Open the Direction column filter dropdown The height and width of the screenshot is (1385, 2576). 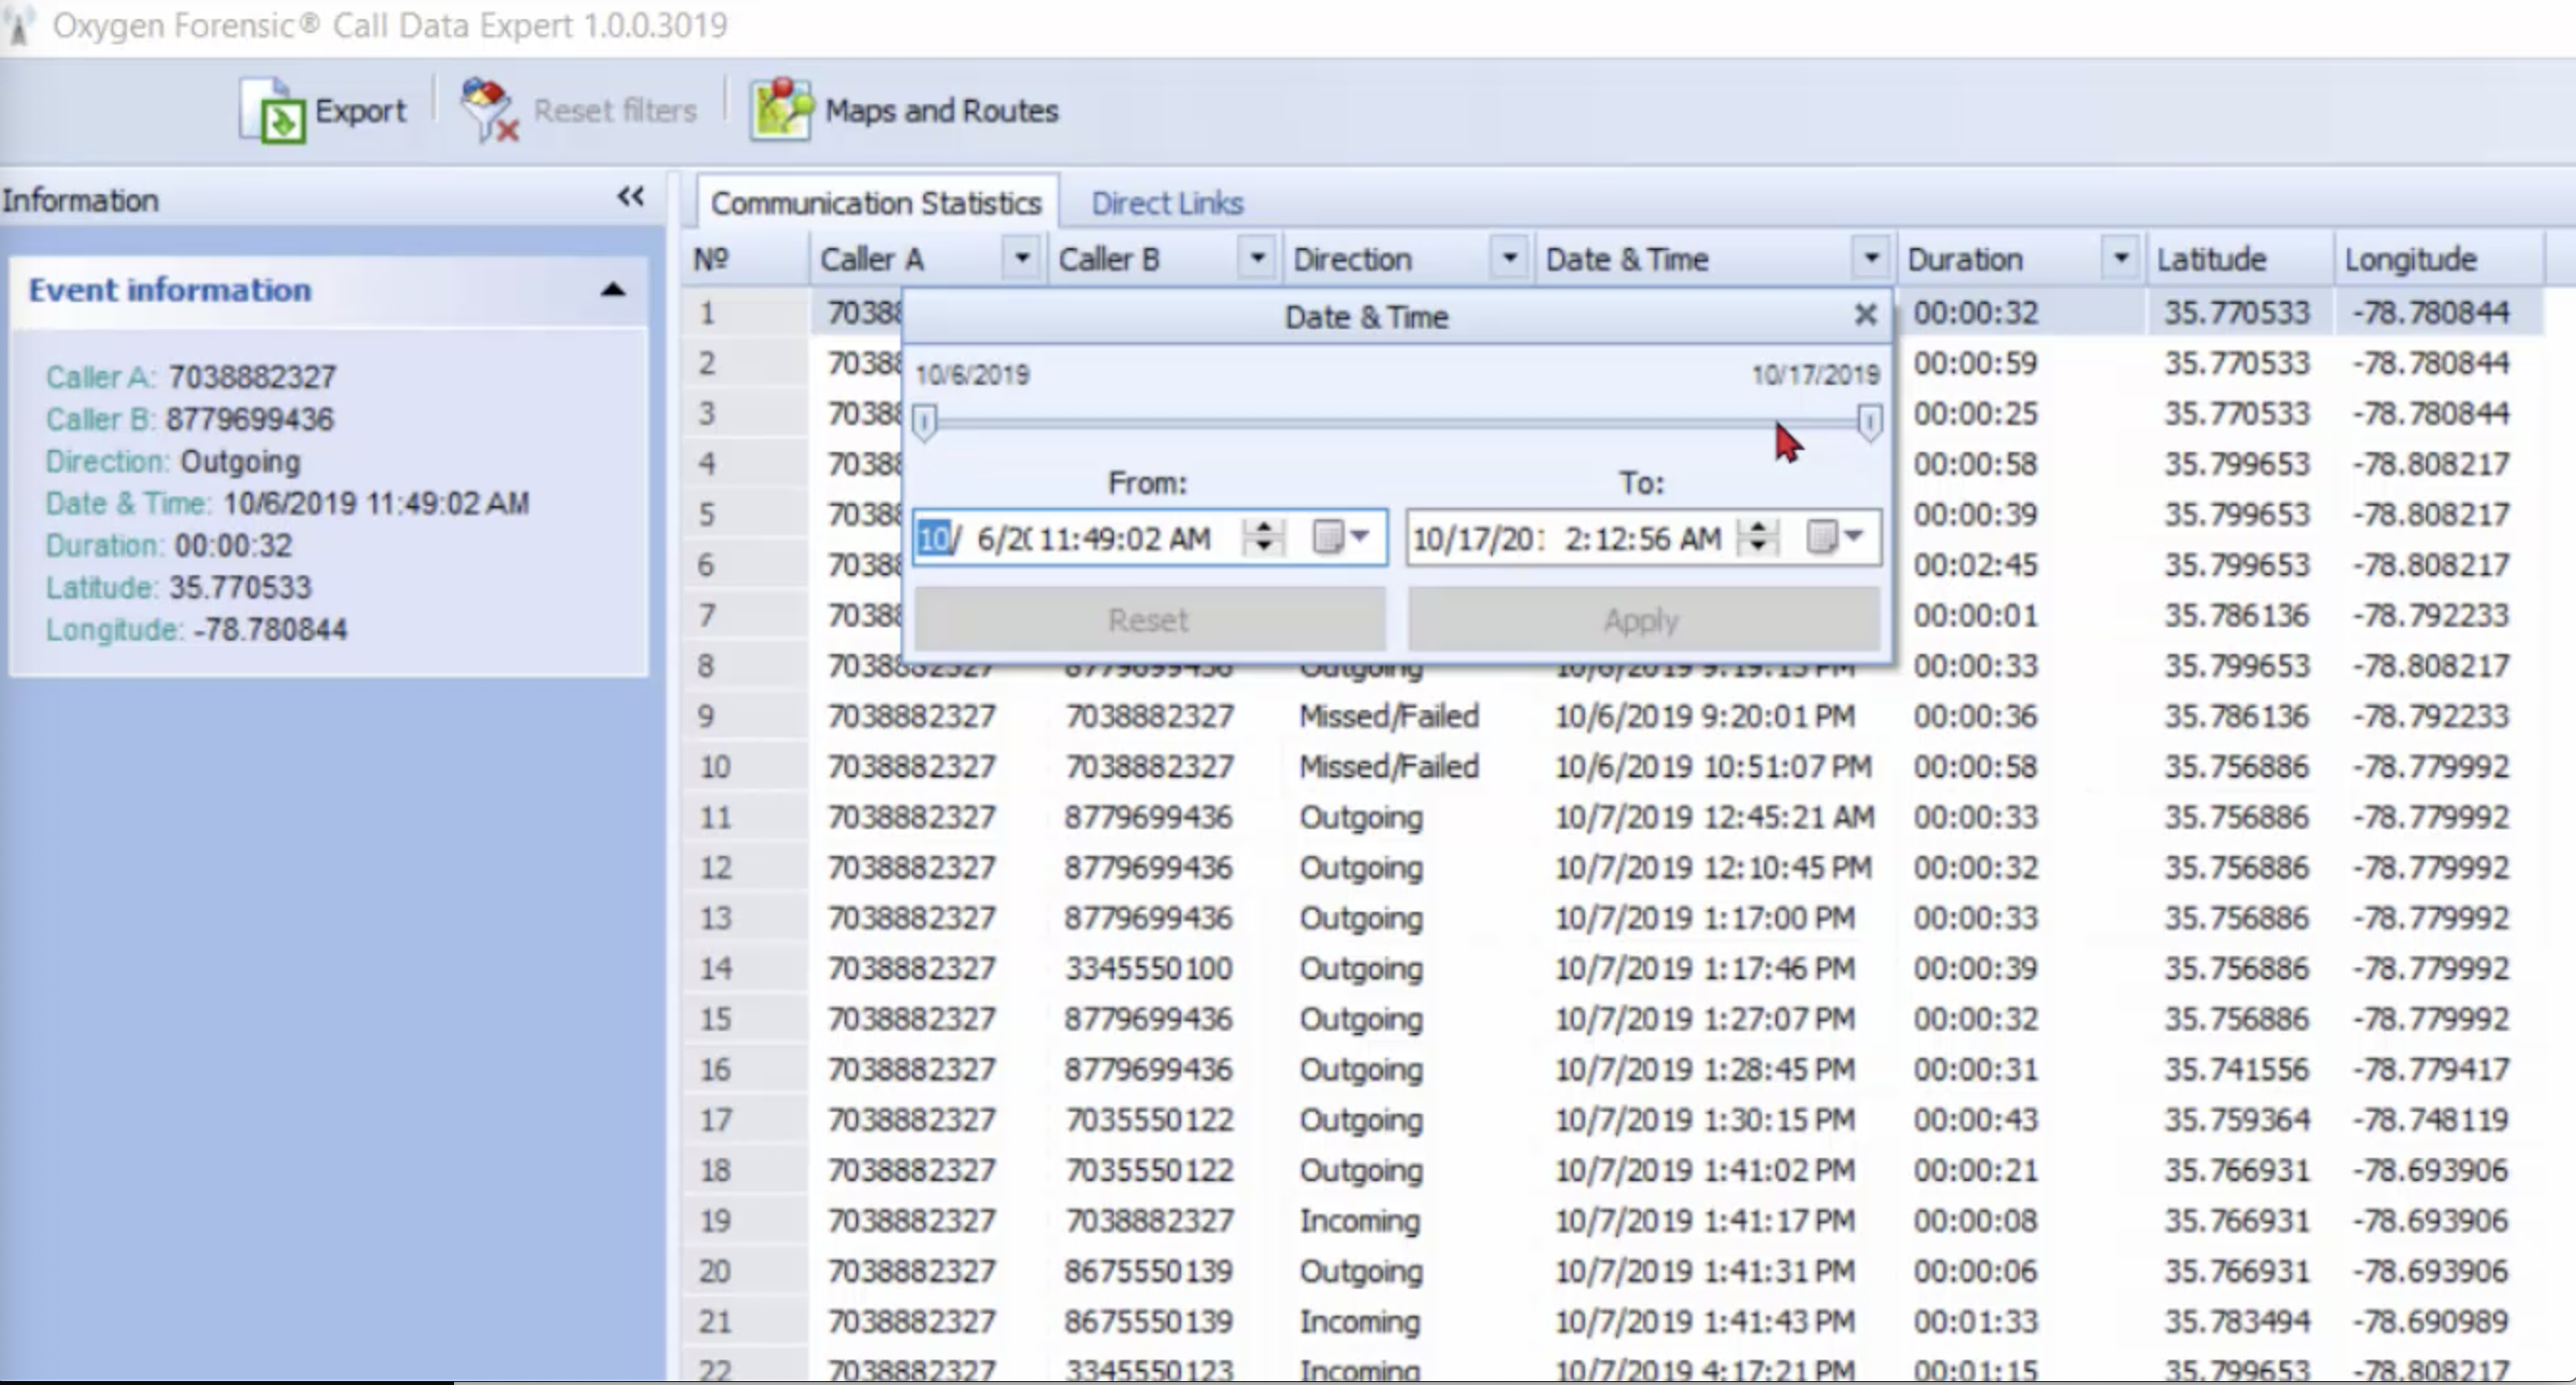click(1510, 259)
